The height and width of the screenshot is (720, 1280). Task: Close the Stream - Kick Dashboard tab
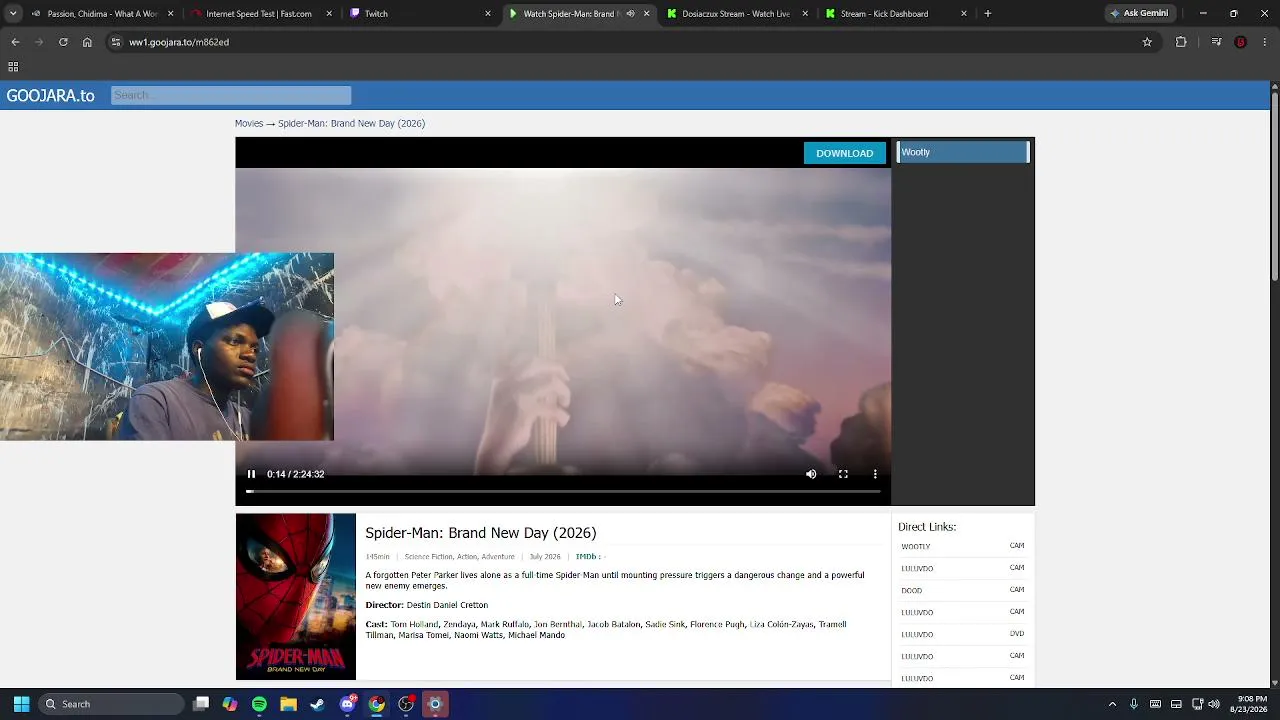964,14
